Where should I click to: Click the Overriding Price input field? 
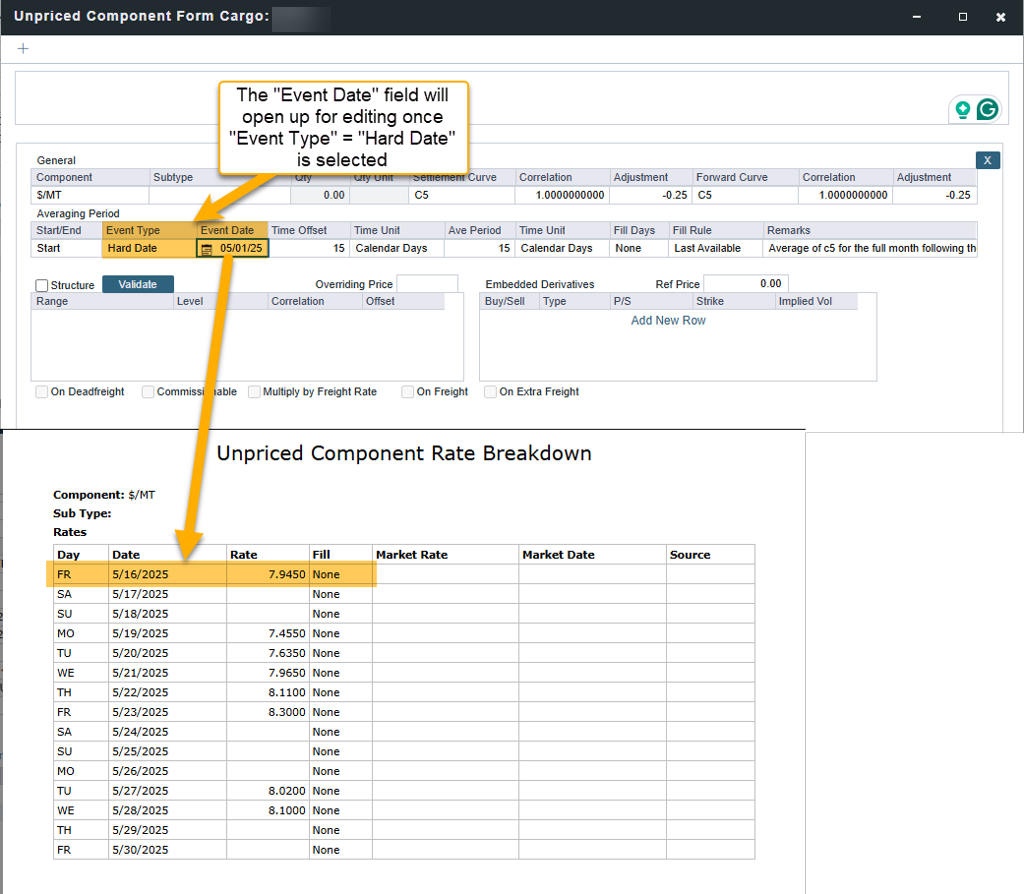(x=427, y=285)
